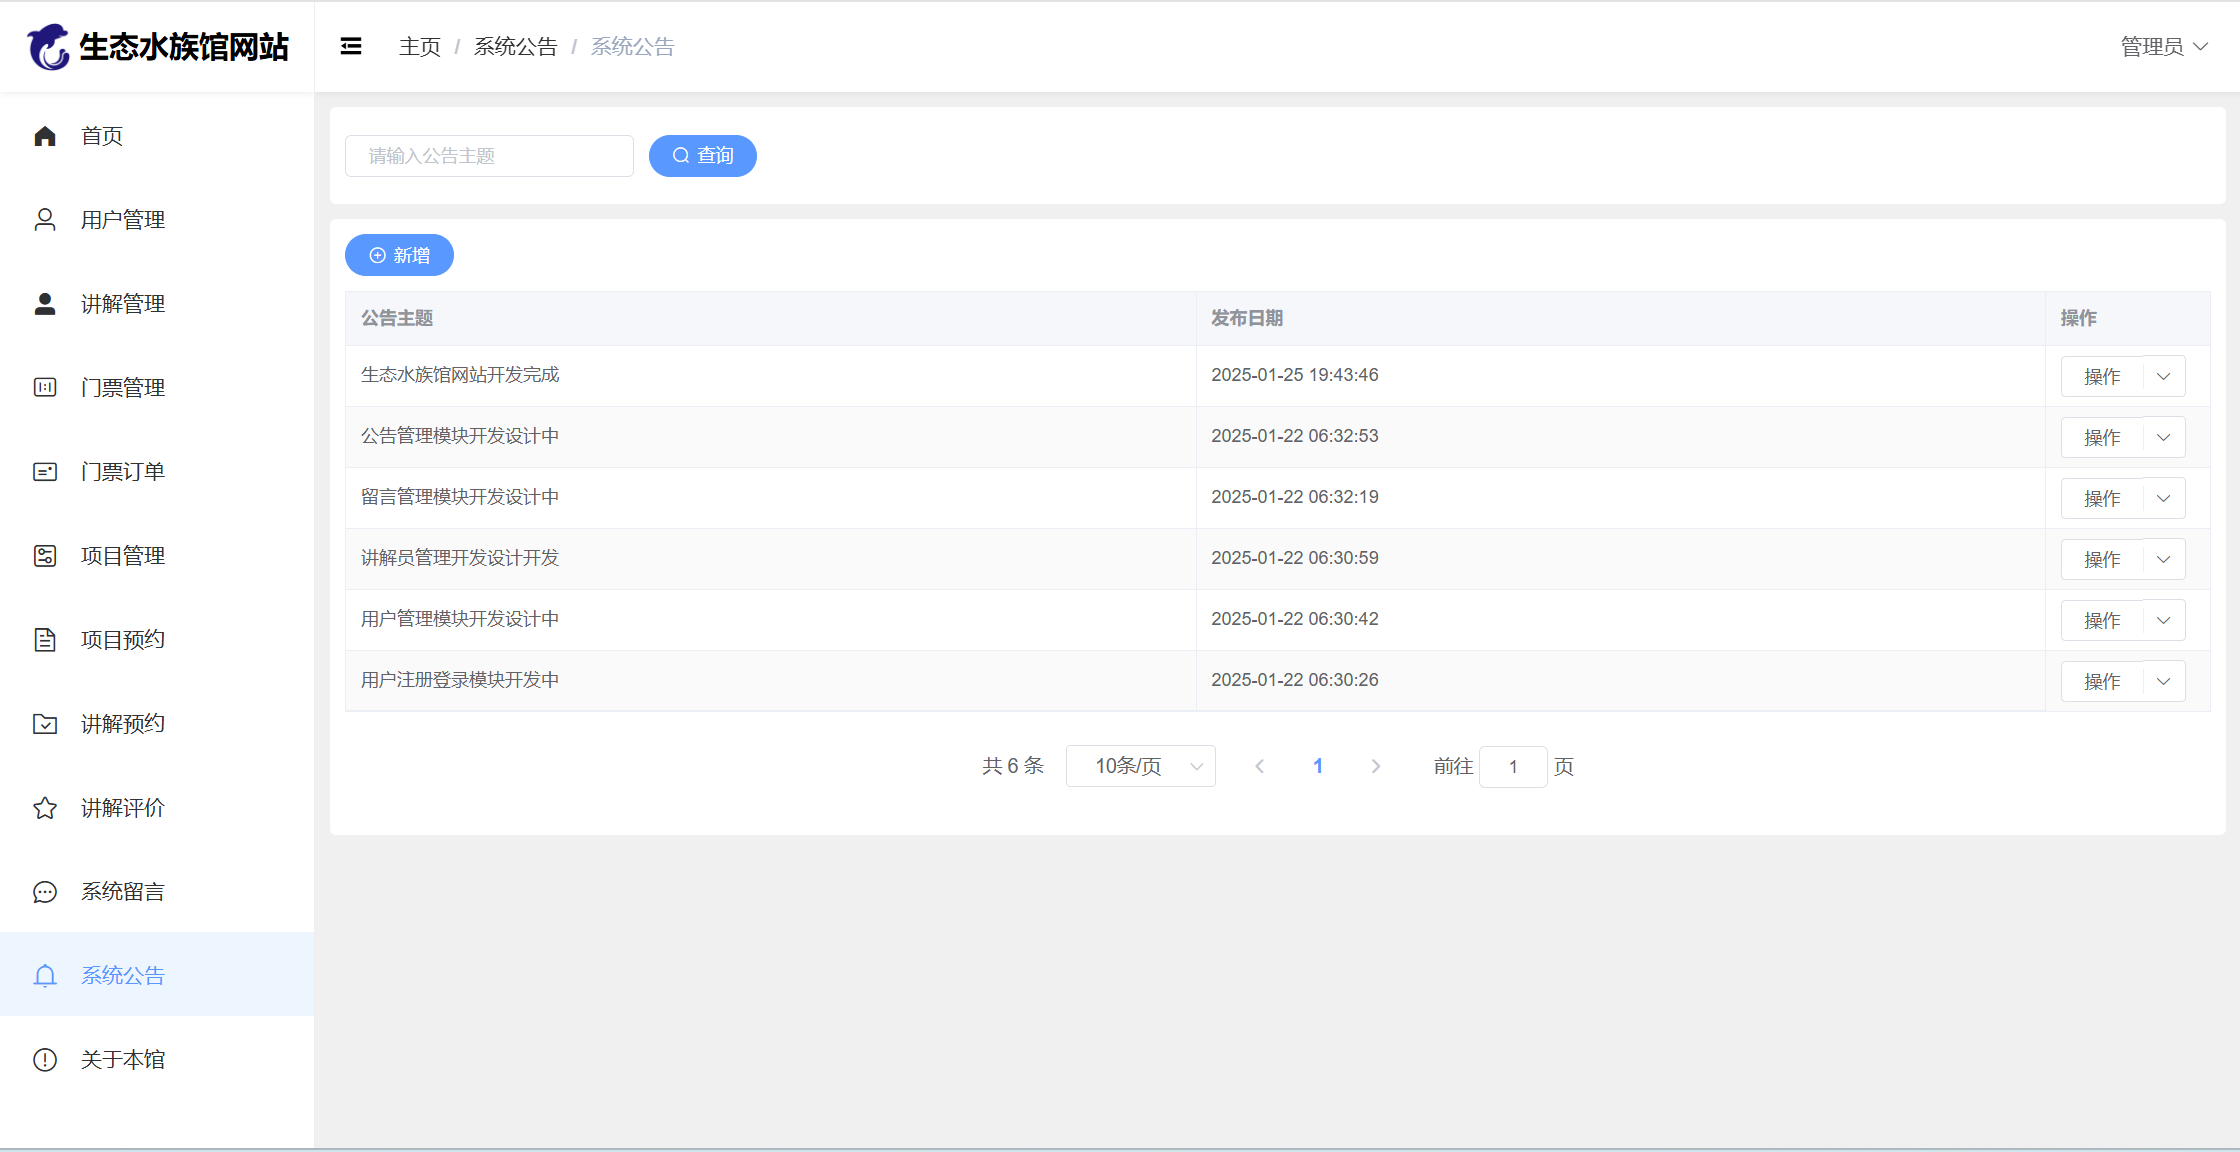Image resolution: width=2240 pixels, height=1152 pixels.
Task: Click the chat bubble icon beside 系统留言
Action: (45, 892)
